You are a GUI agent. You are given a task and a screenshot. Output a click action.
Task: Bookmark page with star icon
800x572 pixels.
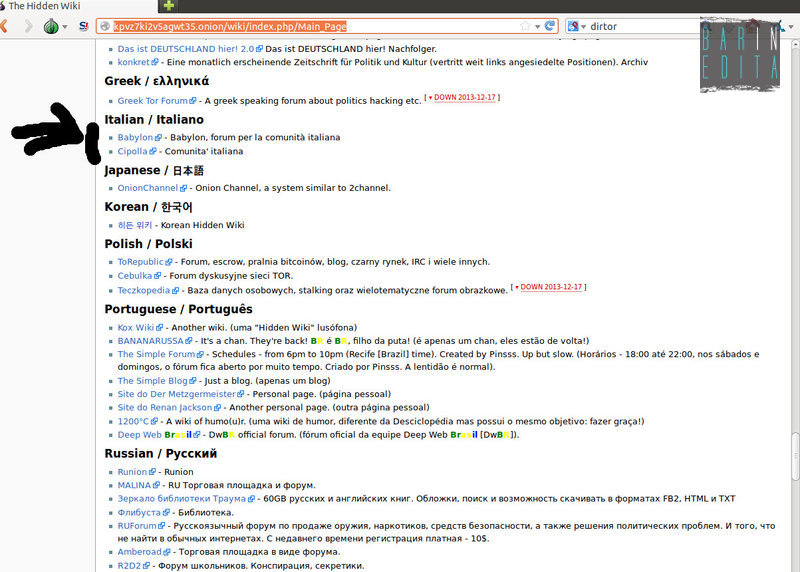pyautogui.click(x=524, y=26)
